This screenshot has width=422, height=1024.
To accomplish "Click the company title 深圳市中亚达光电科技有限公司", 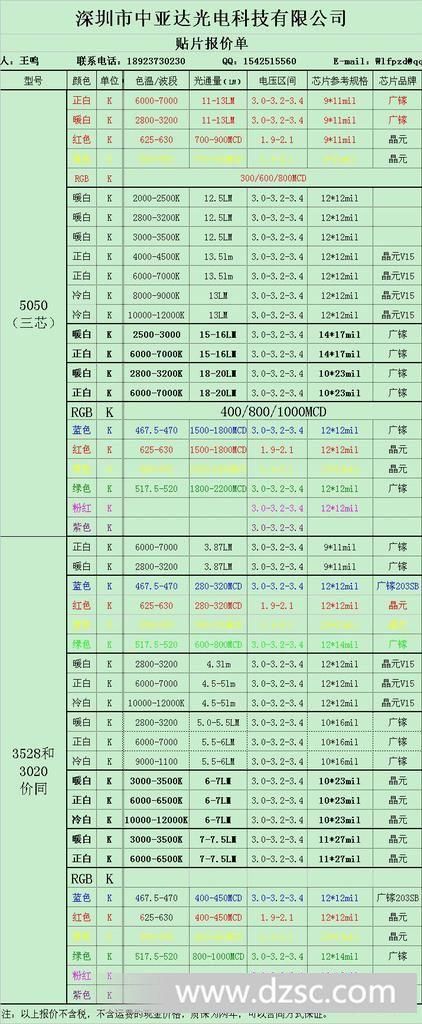I will (x=211, y=18).
